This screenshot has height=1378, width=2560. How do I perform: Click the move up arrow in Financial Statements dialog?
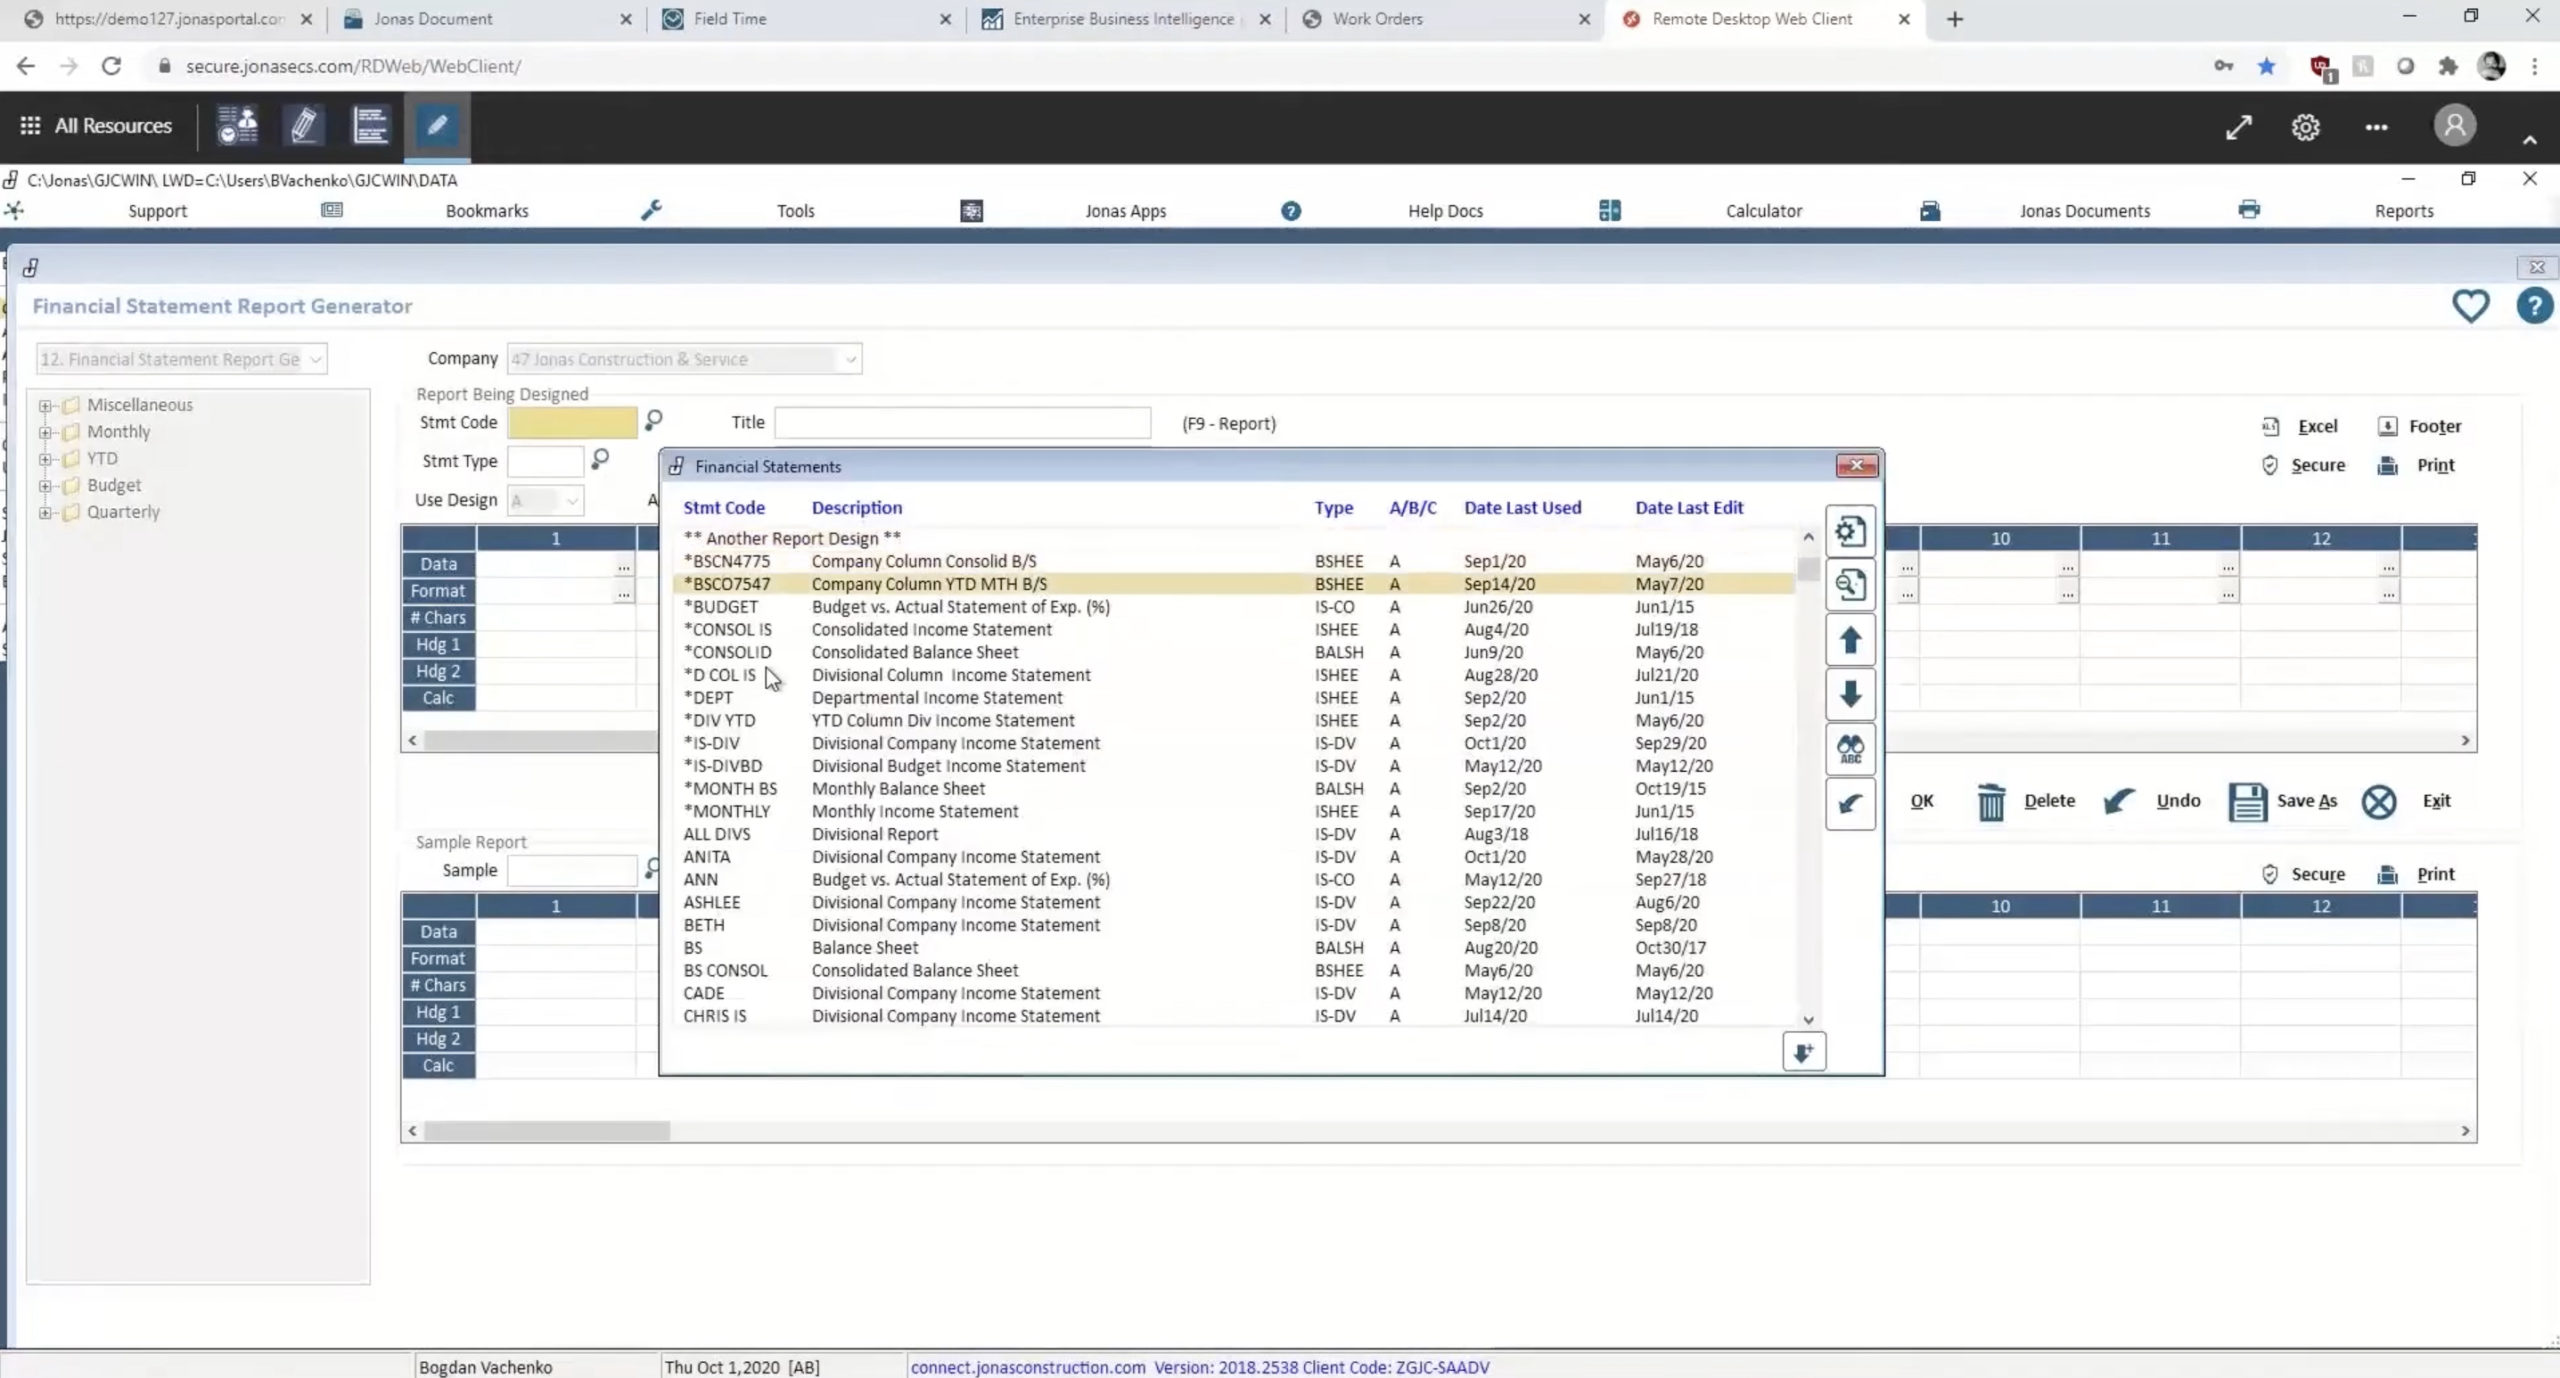click(x=1850, y=640)
